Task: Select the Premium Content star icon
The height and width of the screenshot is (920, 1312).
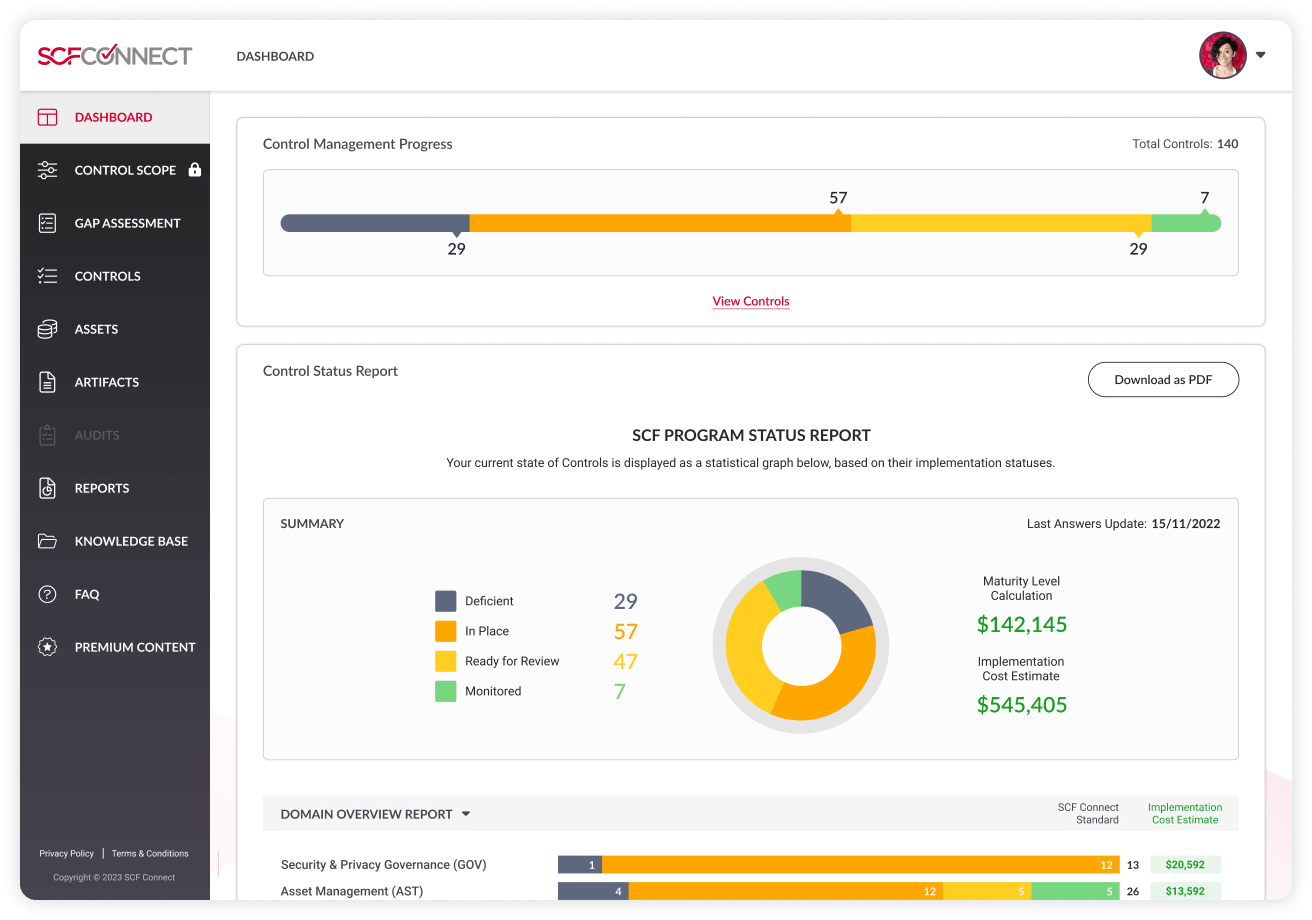Action: tap(47, 647)
